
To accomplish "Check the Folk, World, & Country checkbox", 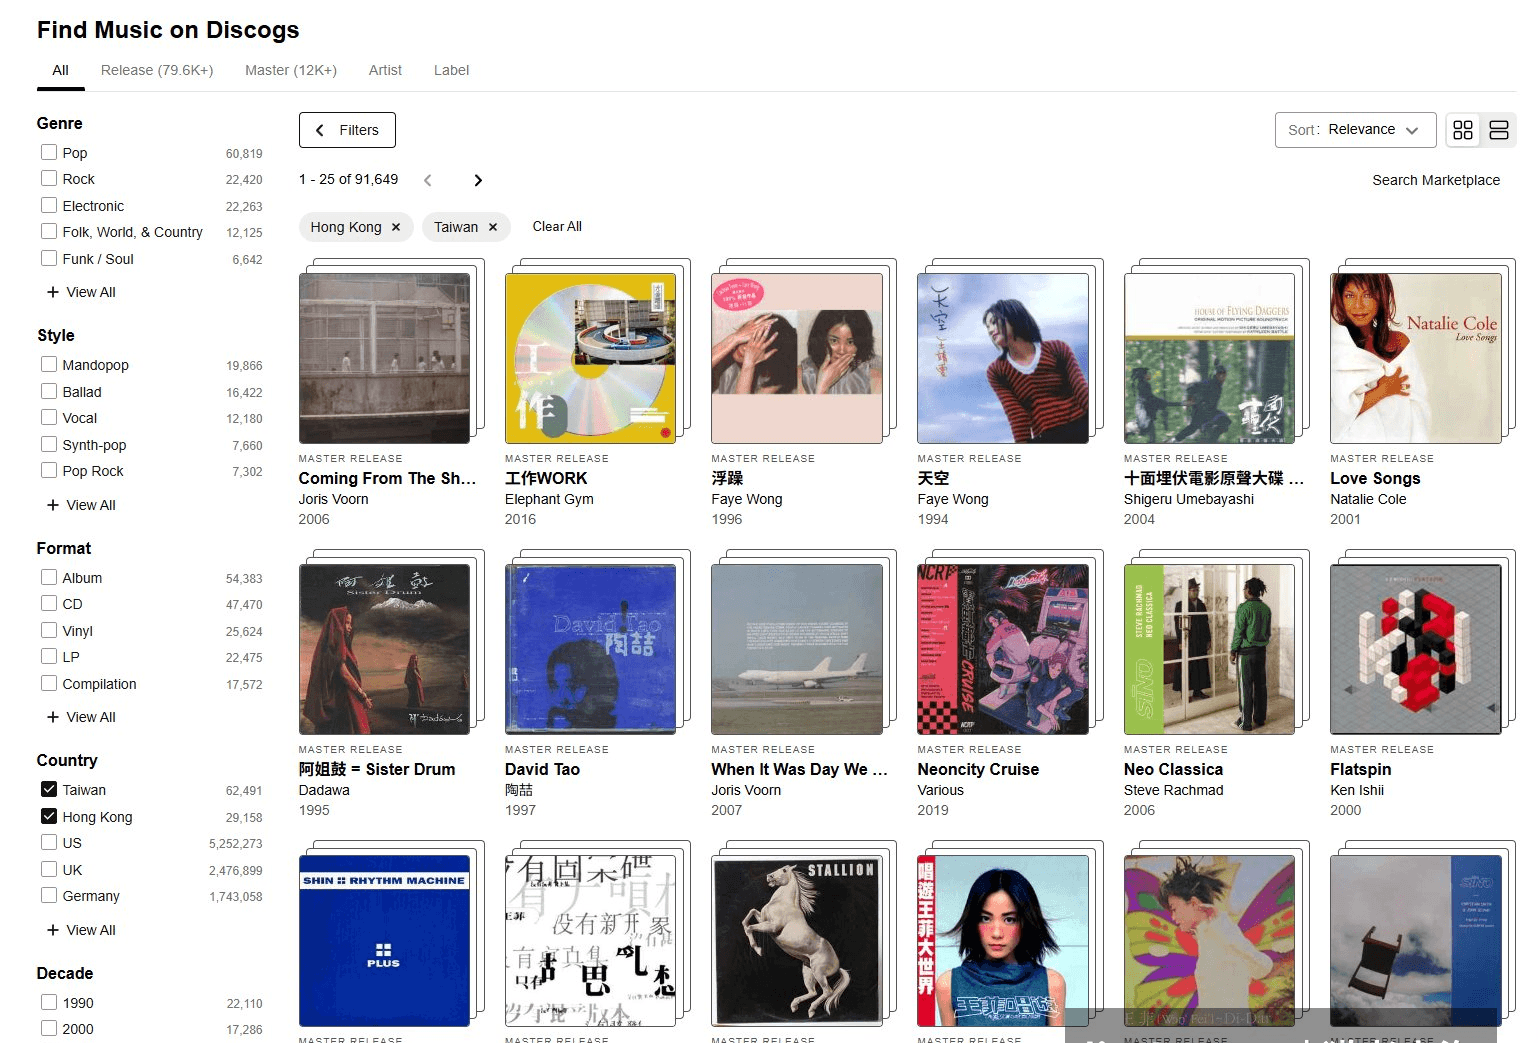I will pos(48,231).
